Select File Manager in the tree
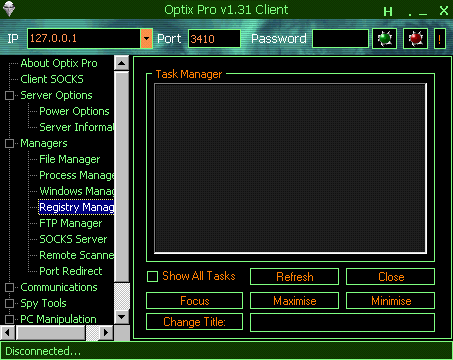 coord(69,159)
